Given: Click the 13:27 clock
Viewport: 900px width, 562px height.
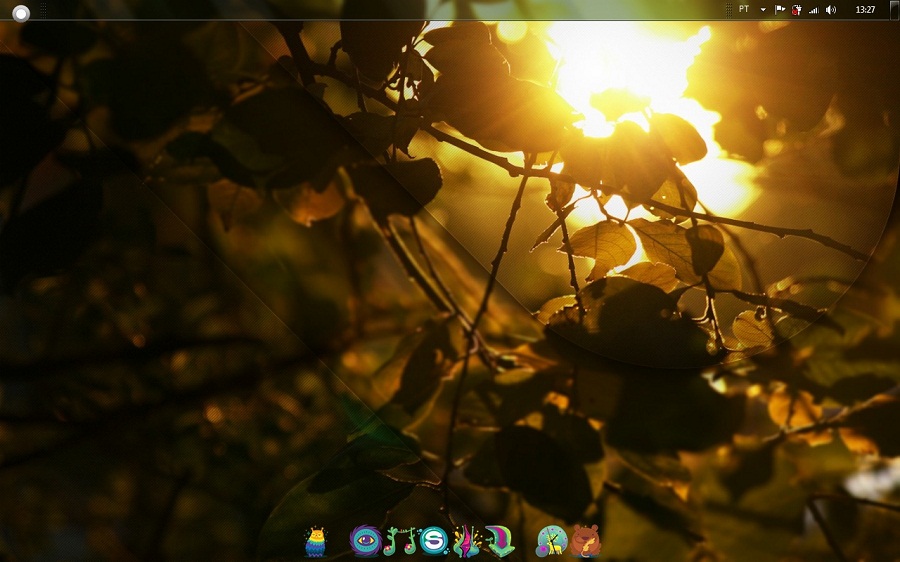Looking at the screenshot, I should [x=865, y=9].
